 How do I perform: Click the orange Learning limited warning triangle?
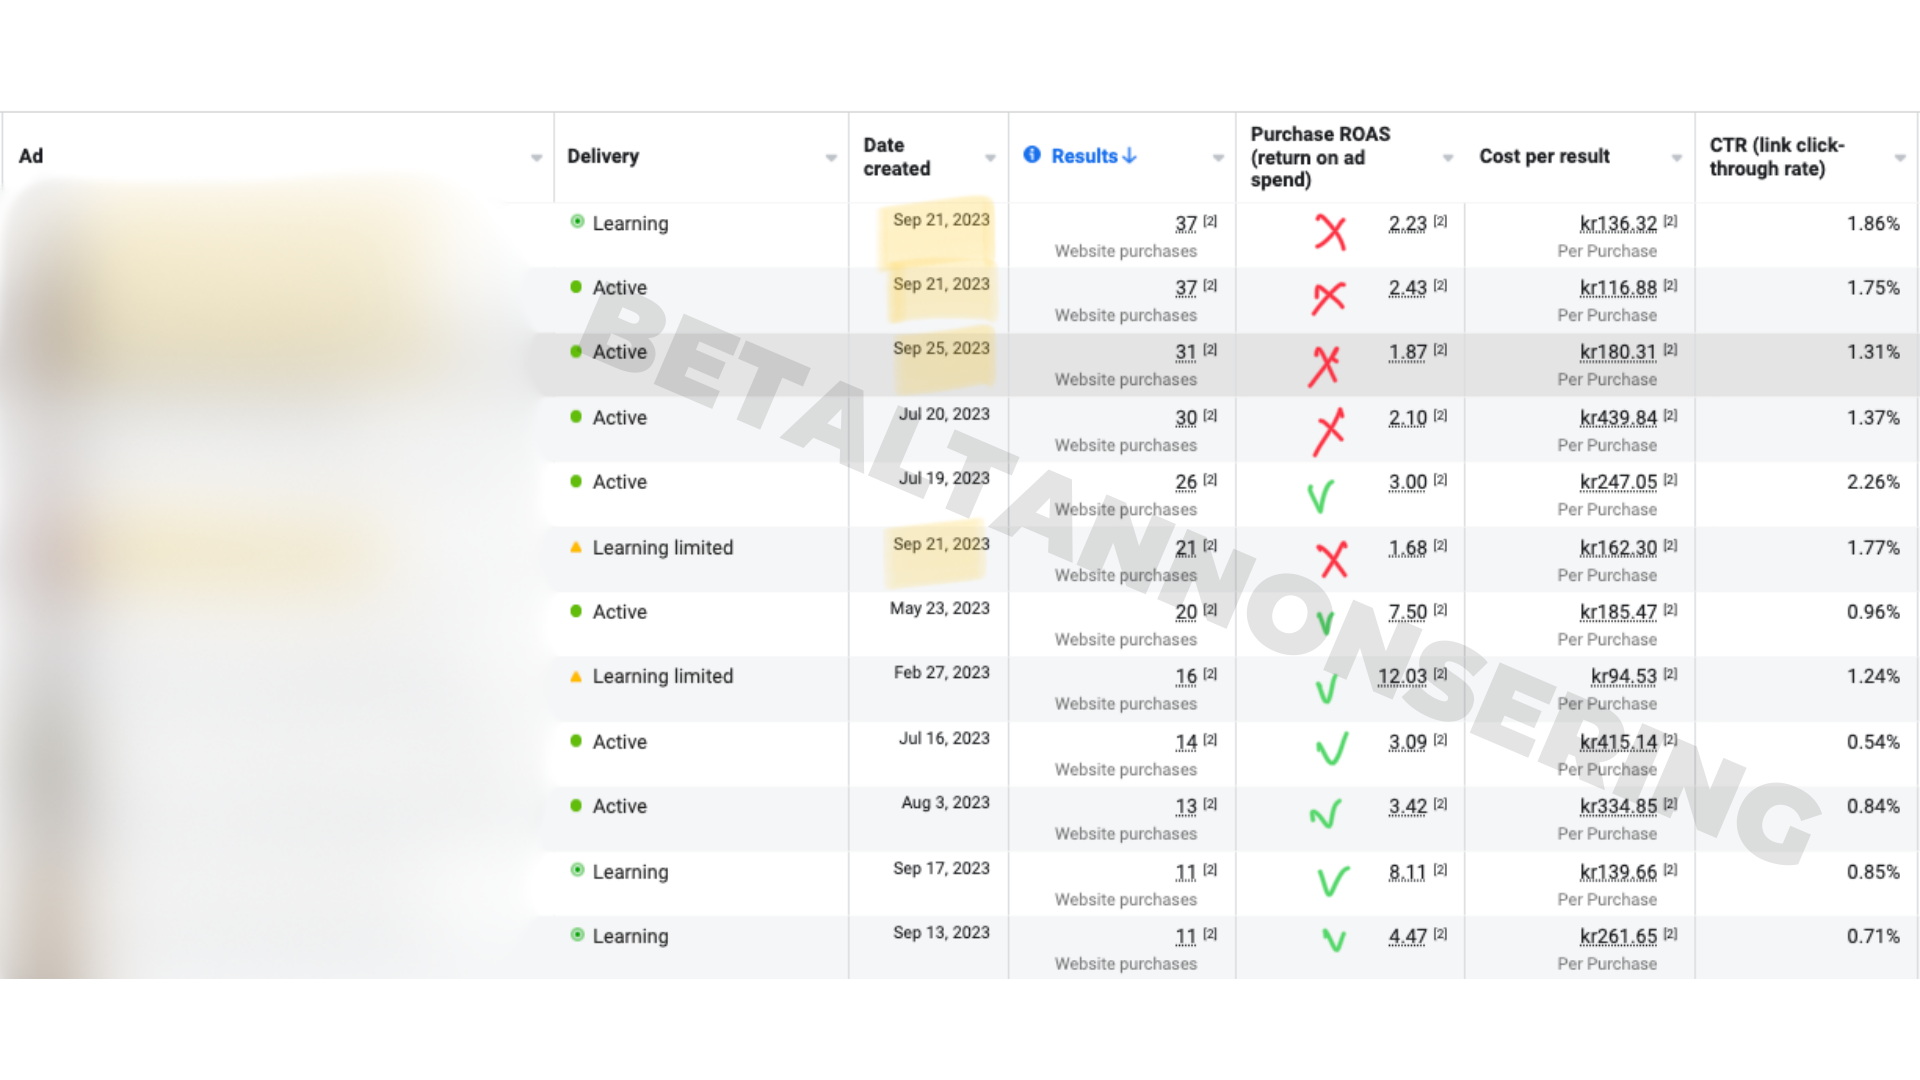point(576,547)
